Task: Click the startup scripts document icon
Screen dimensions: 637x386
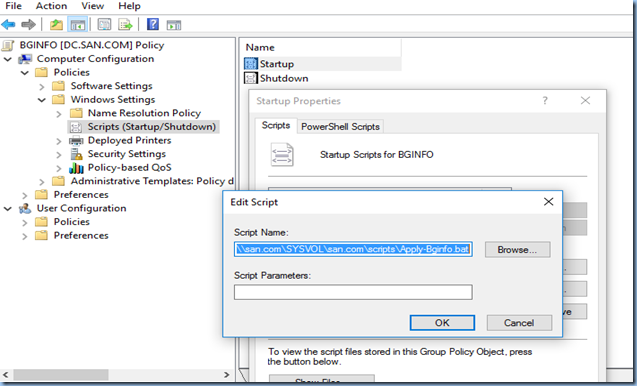Action: point(282,155)
